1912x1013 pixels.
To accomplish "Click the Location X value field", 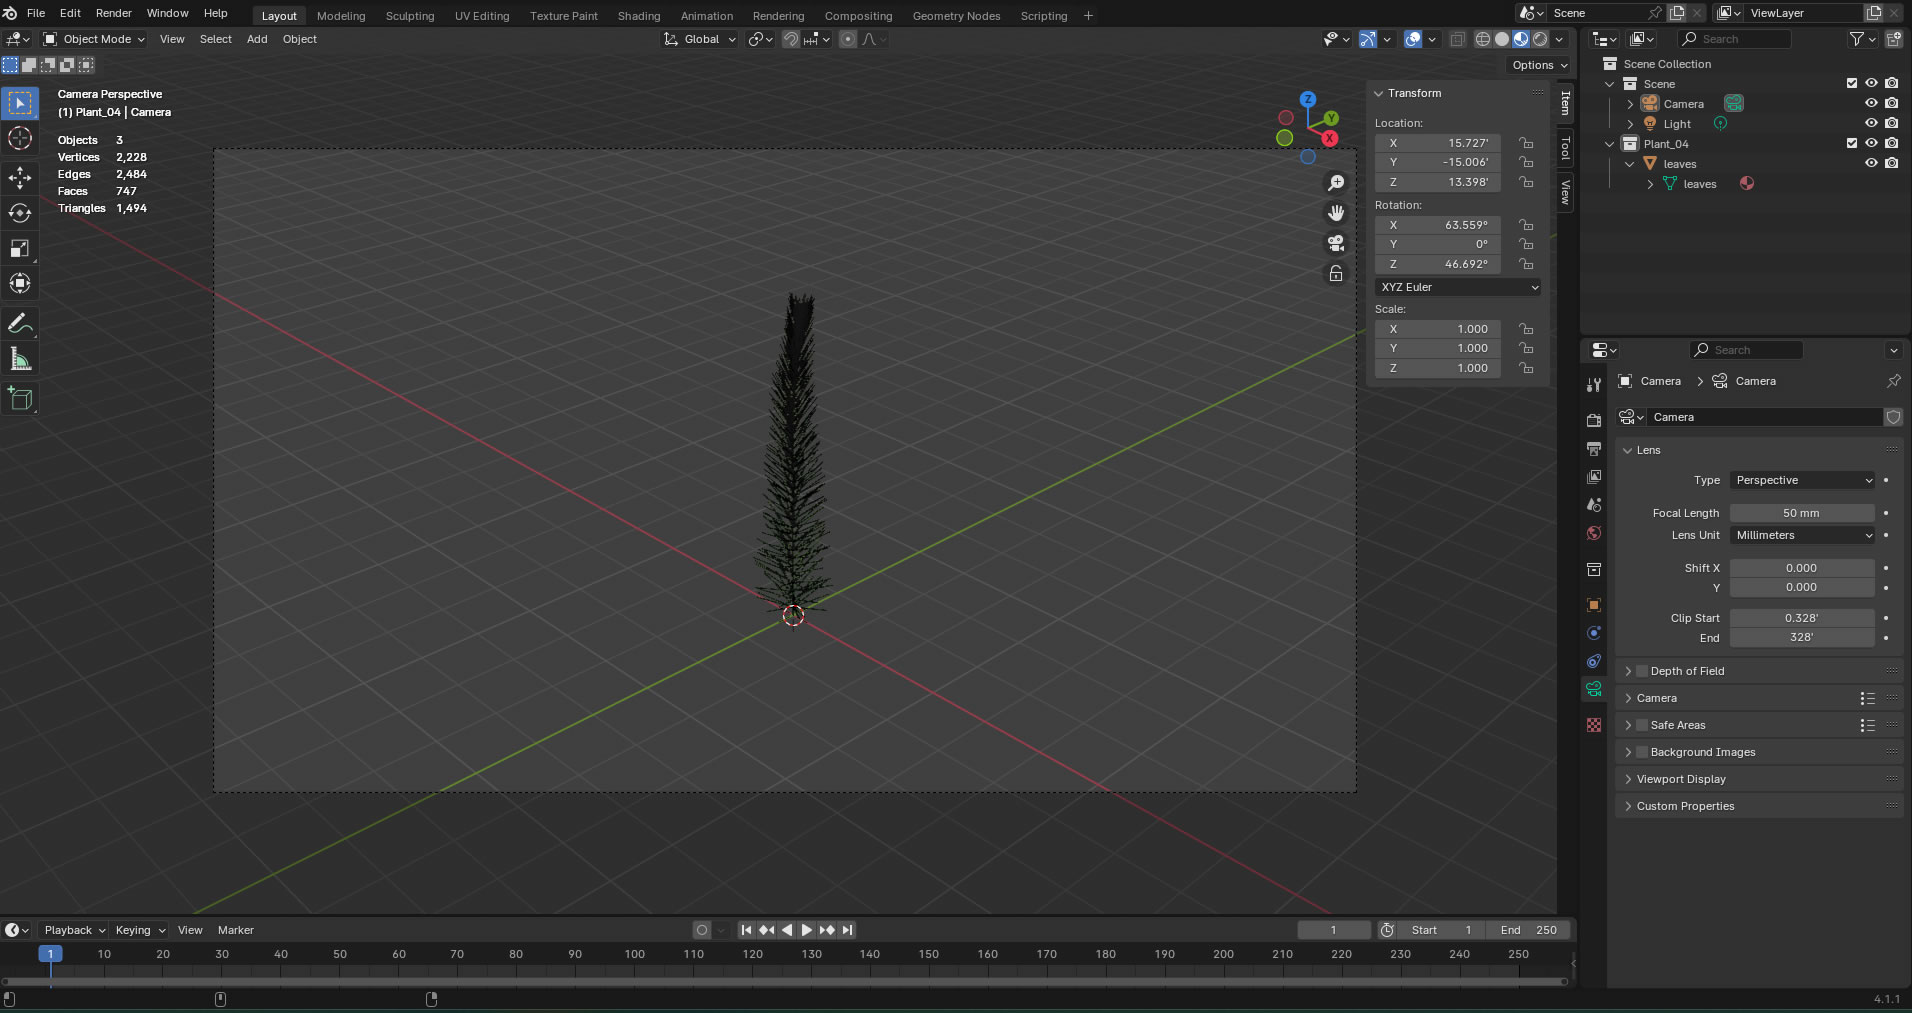I will (x=1438, y=143).
